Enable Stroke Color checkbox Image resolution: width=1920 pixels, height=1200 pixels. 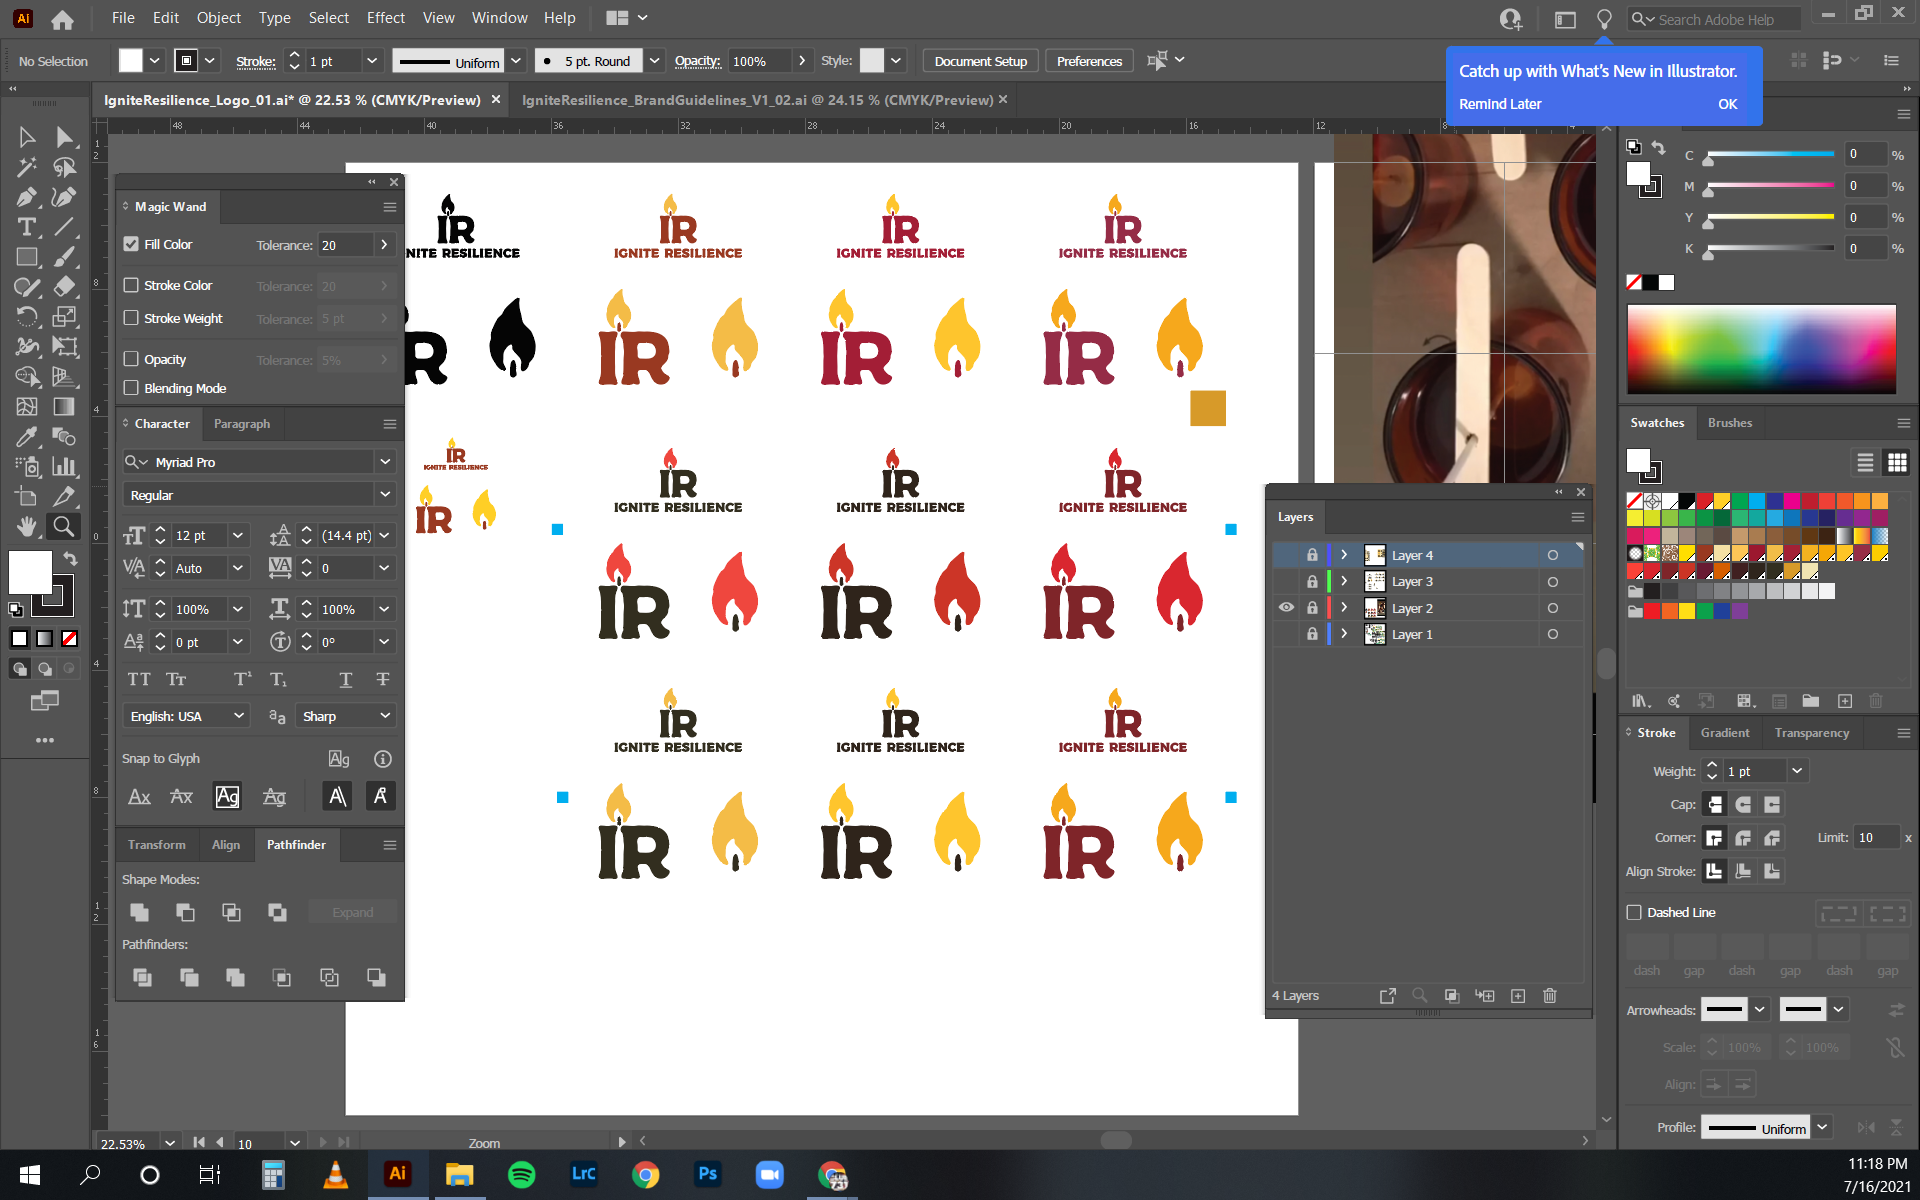click(x=131, y=285)
